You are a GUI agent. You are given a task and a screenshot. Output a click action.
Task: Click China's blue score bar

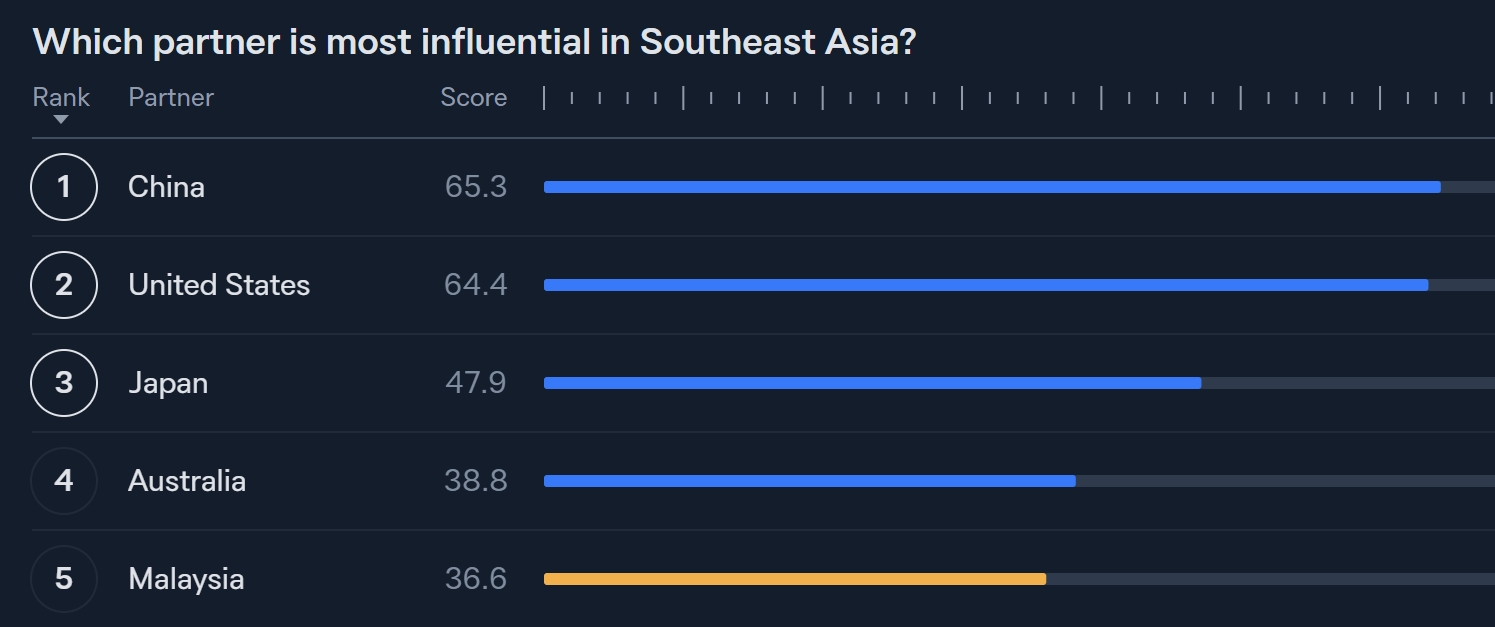pyautogui.click(x=991, y=187)
